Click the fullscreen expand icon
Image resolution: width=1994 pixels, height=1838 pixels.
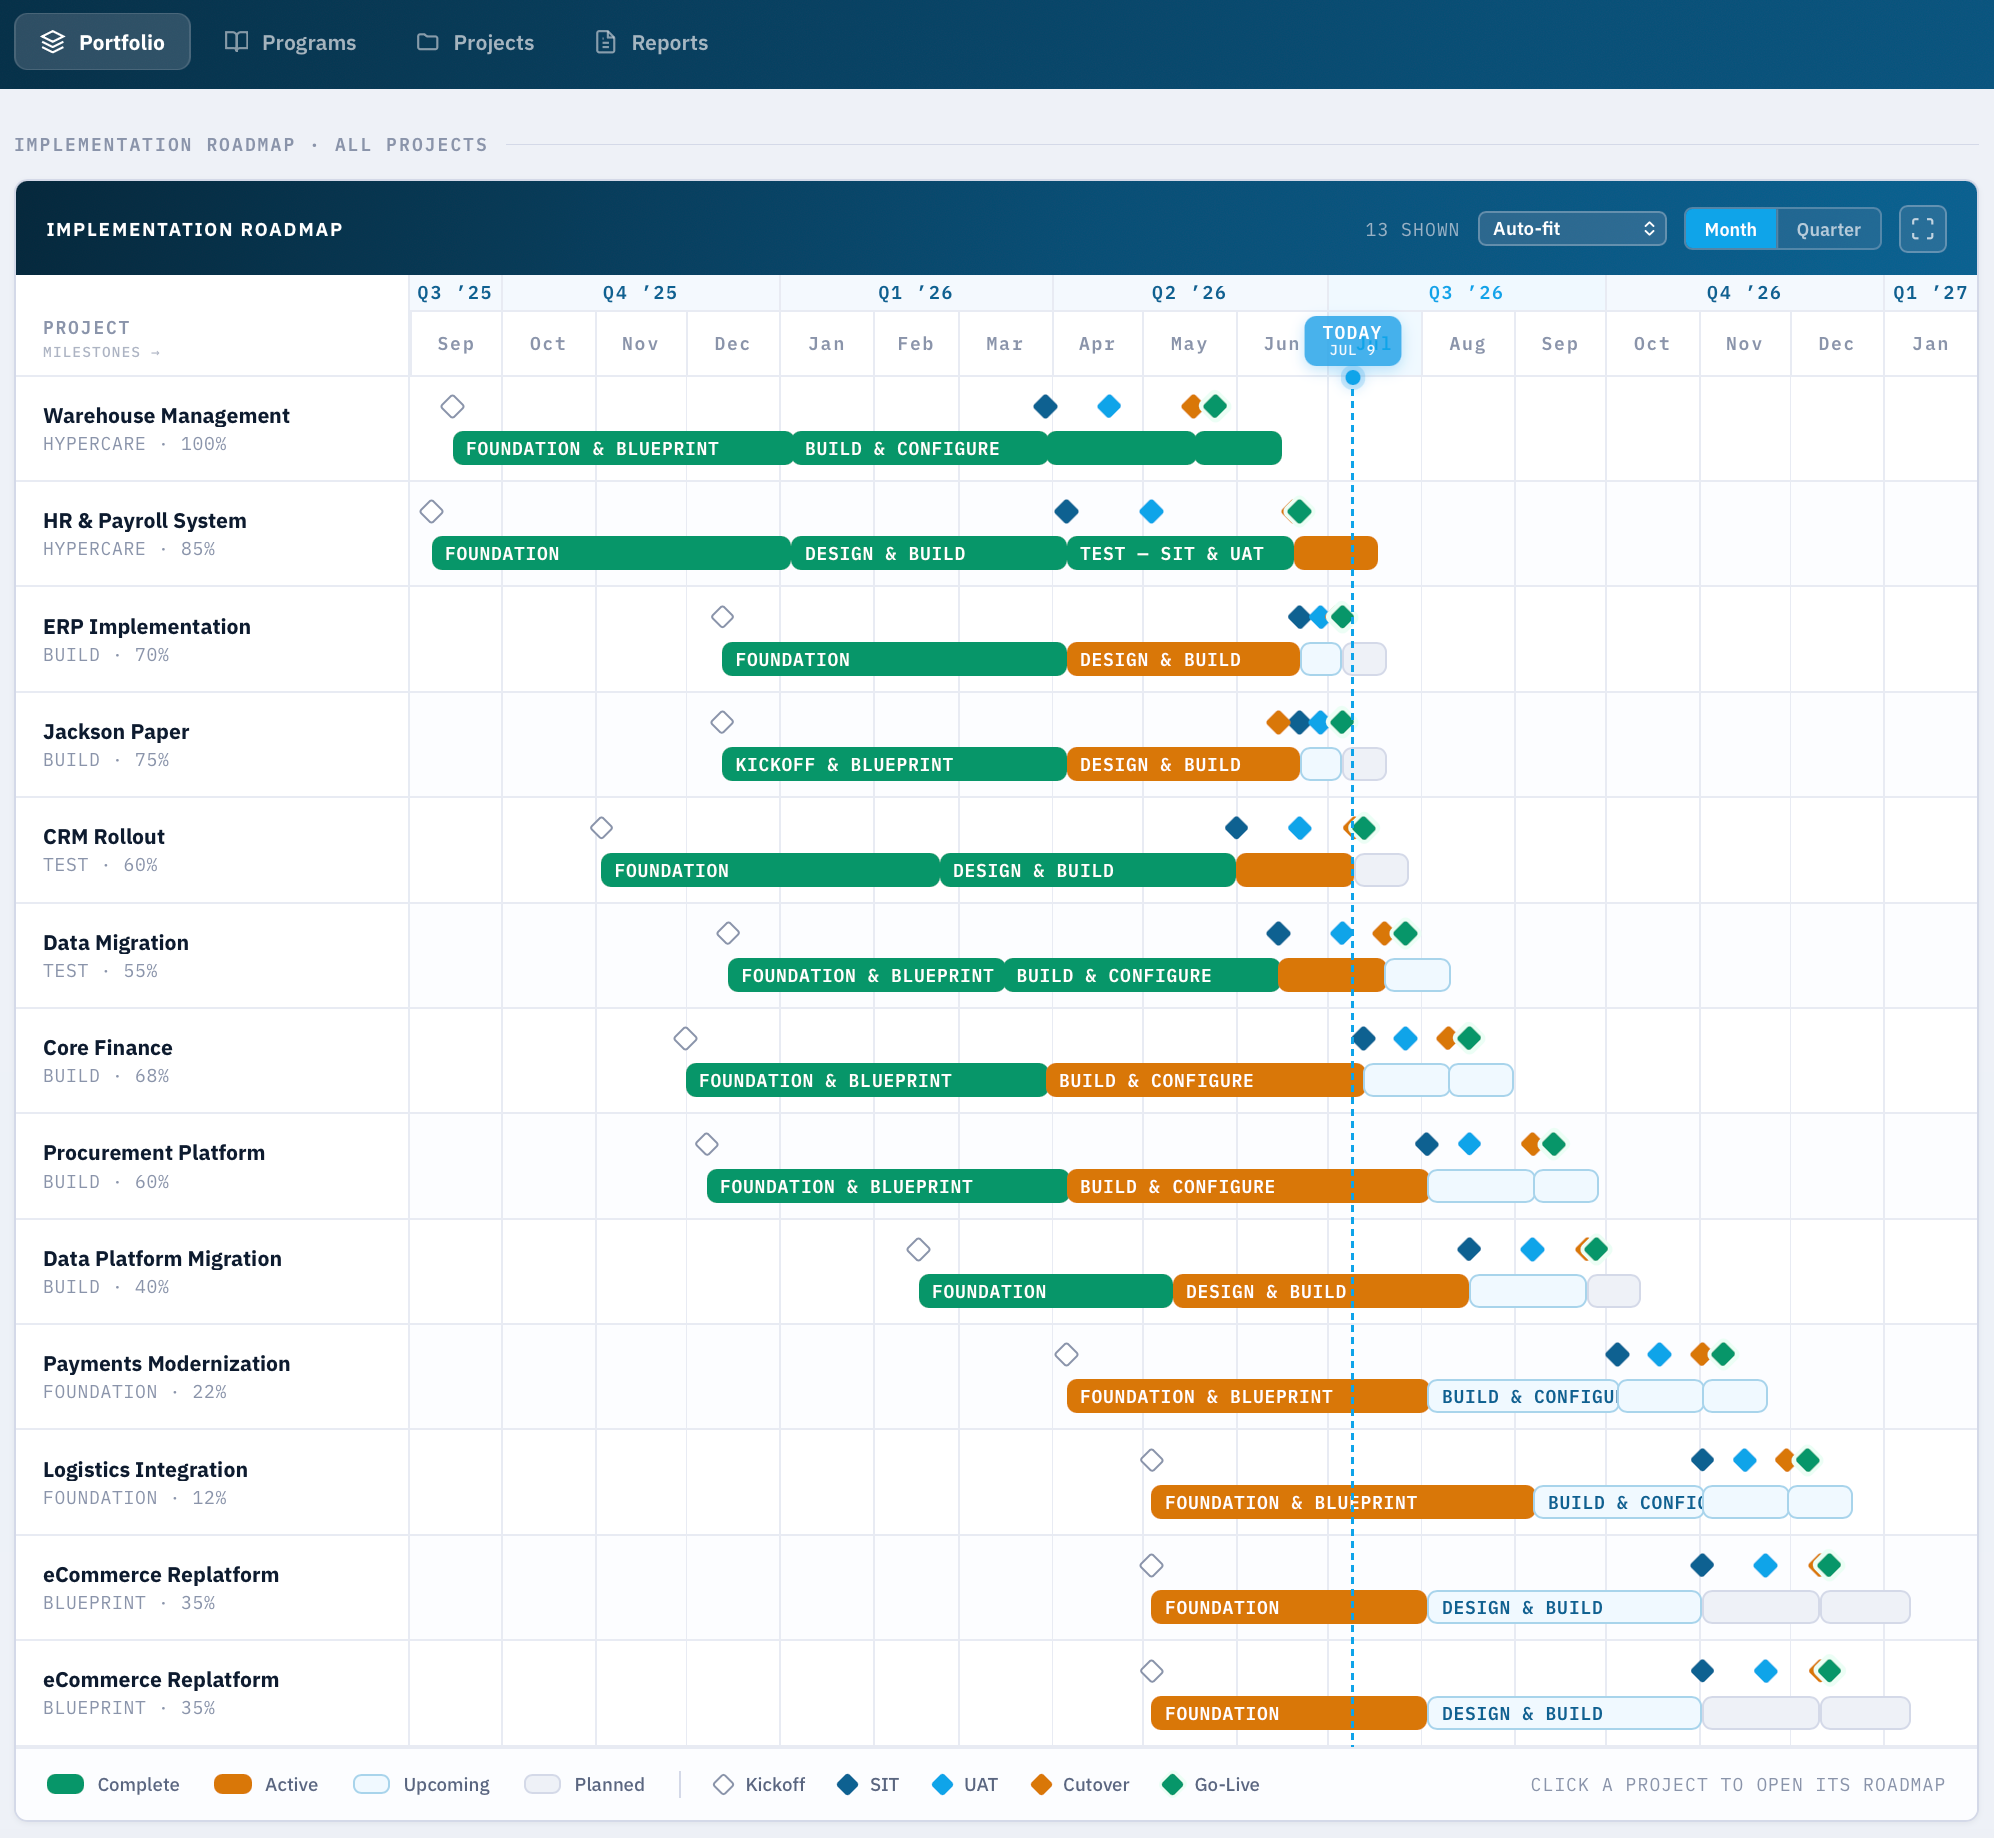tap(1922, 229)
